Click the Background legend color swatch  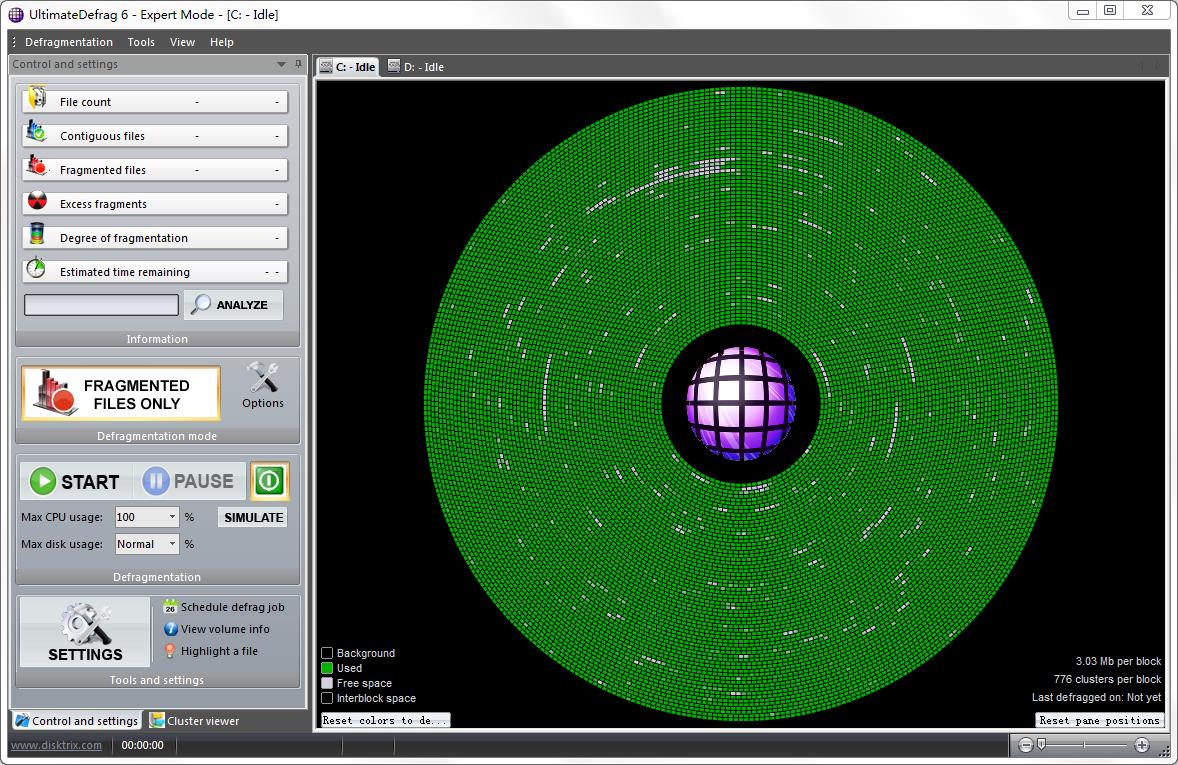tap(327, 653)
